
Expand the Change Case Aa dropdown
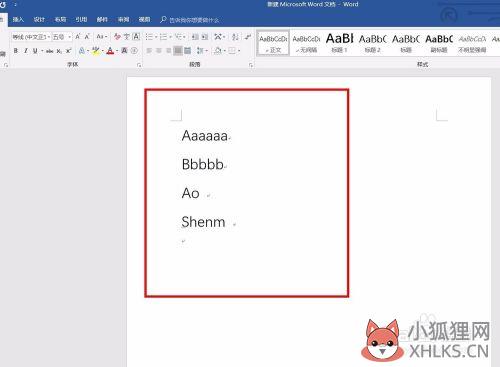pyautogui.click(x=102, y=36)
